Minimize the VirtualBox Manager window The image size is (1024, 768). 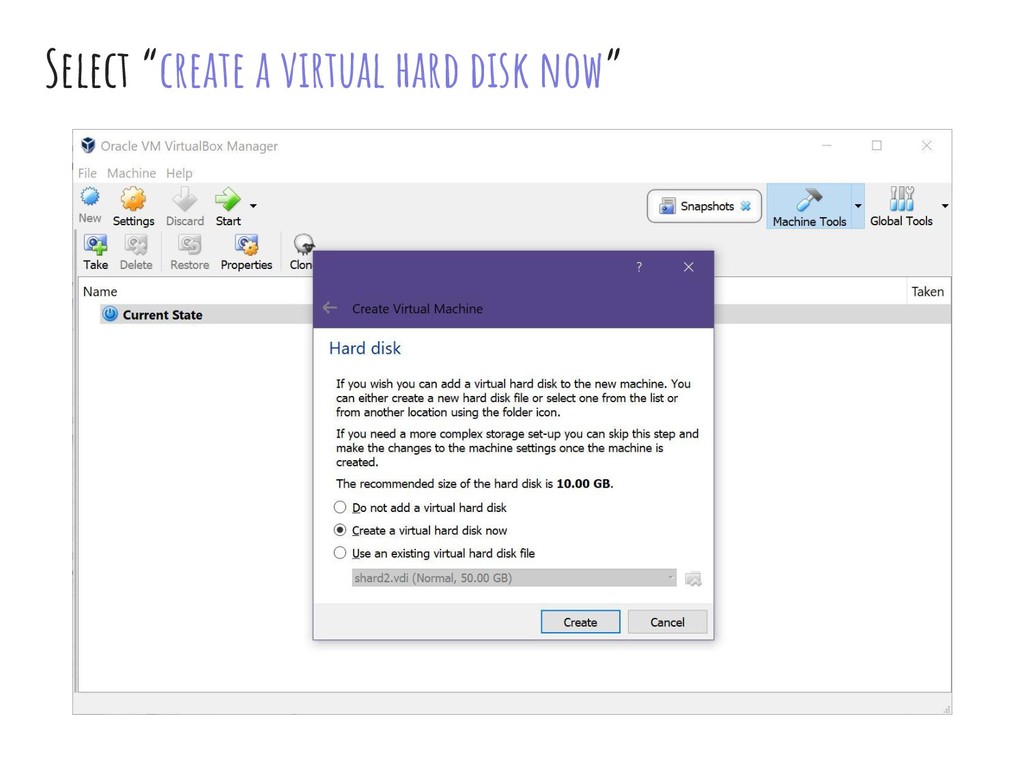pos(827,146)
